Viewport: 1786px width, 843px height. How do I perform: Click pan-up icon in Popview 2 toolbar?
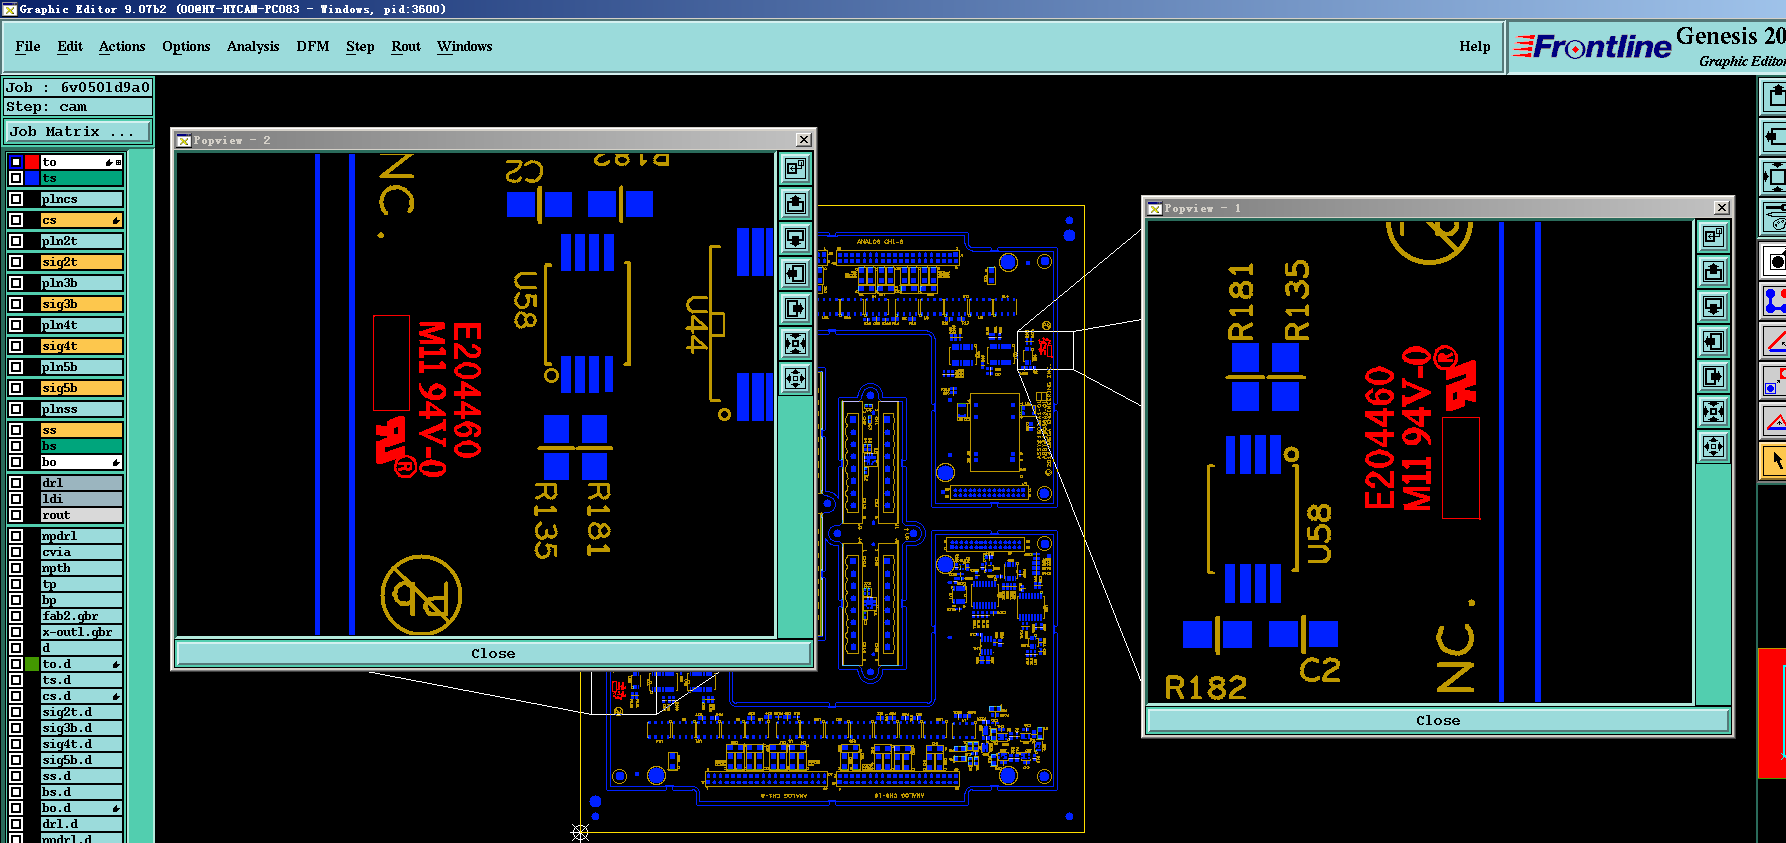795,204
